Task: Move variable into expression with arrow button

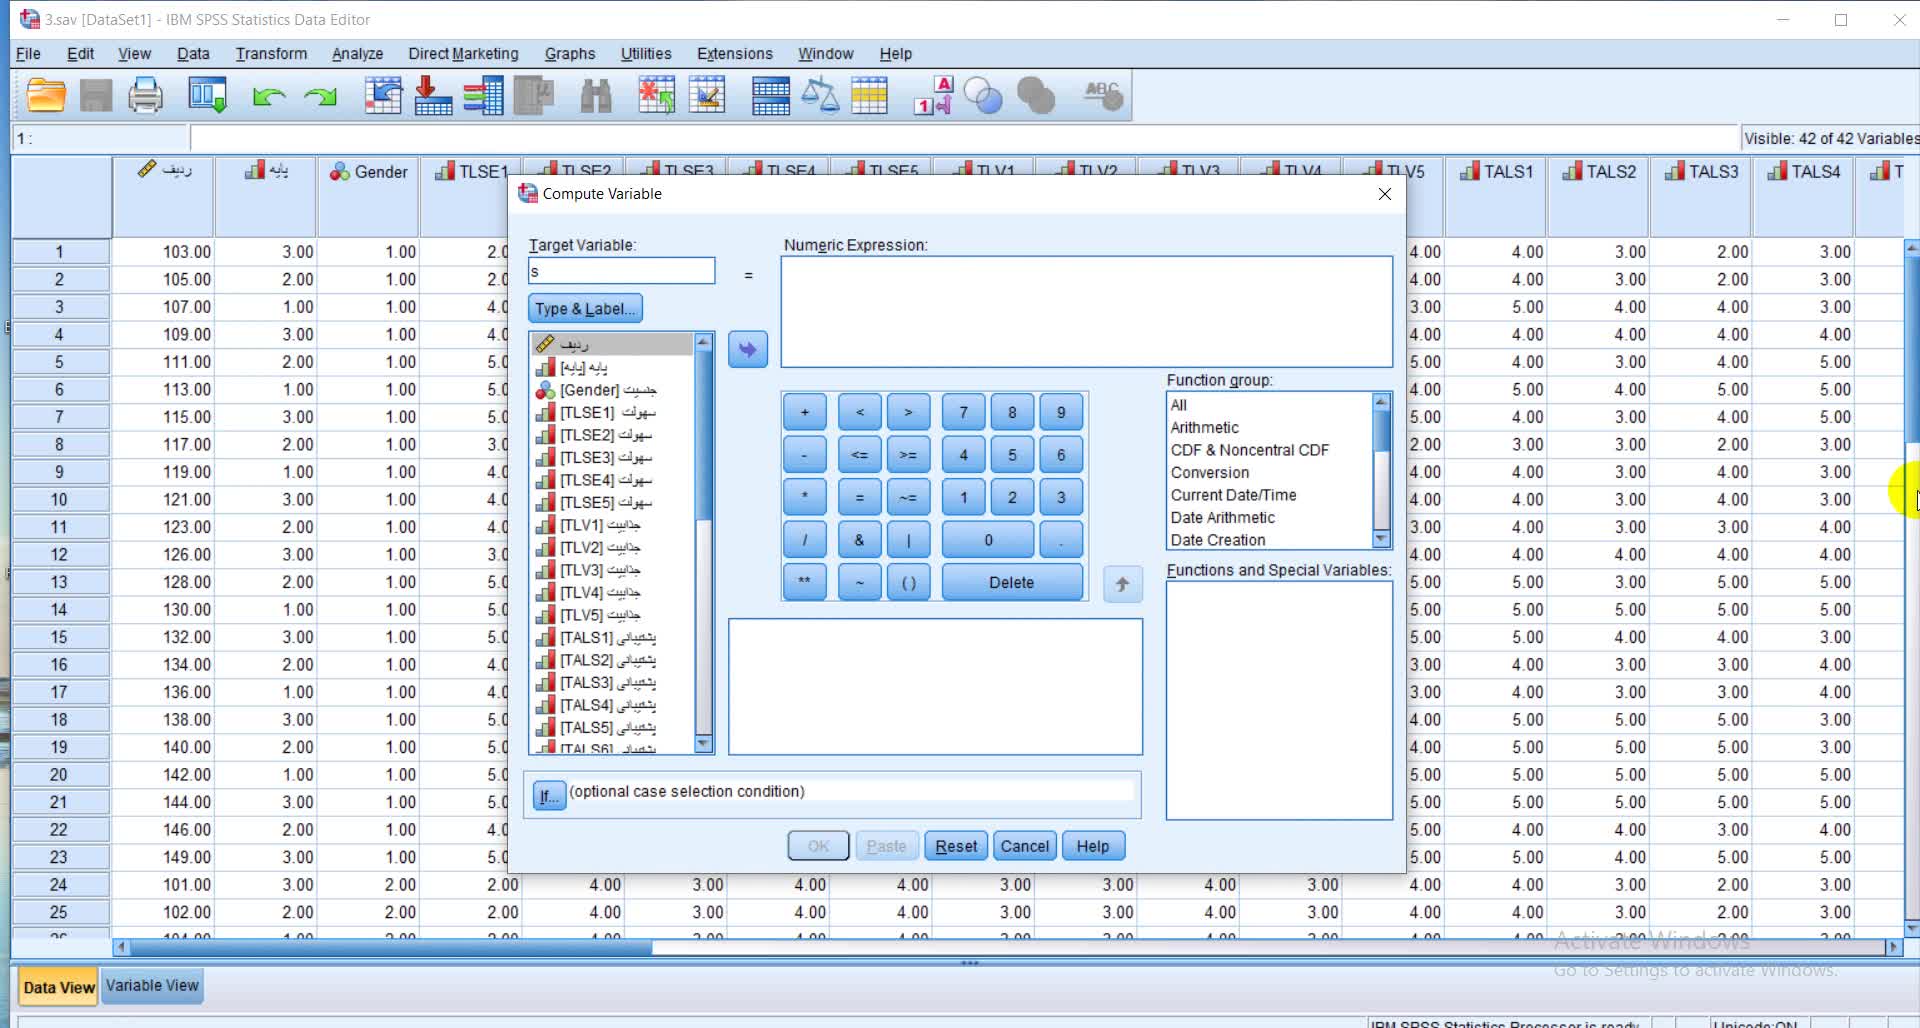Action: 747,350
